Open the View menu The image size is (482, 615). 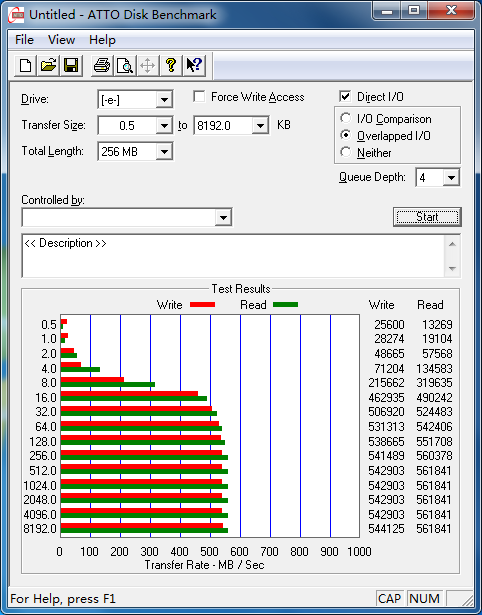[62, 40]
